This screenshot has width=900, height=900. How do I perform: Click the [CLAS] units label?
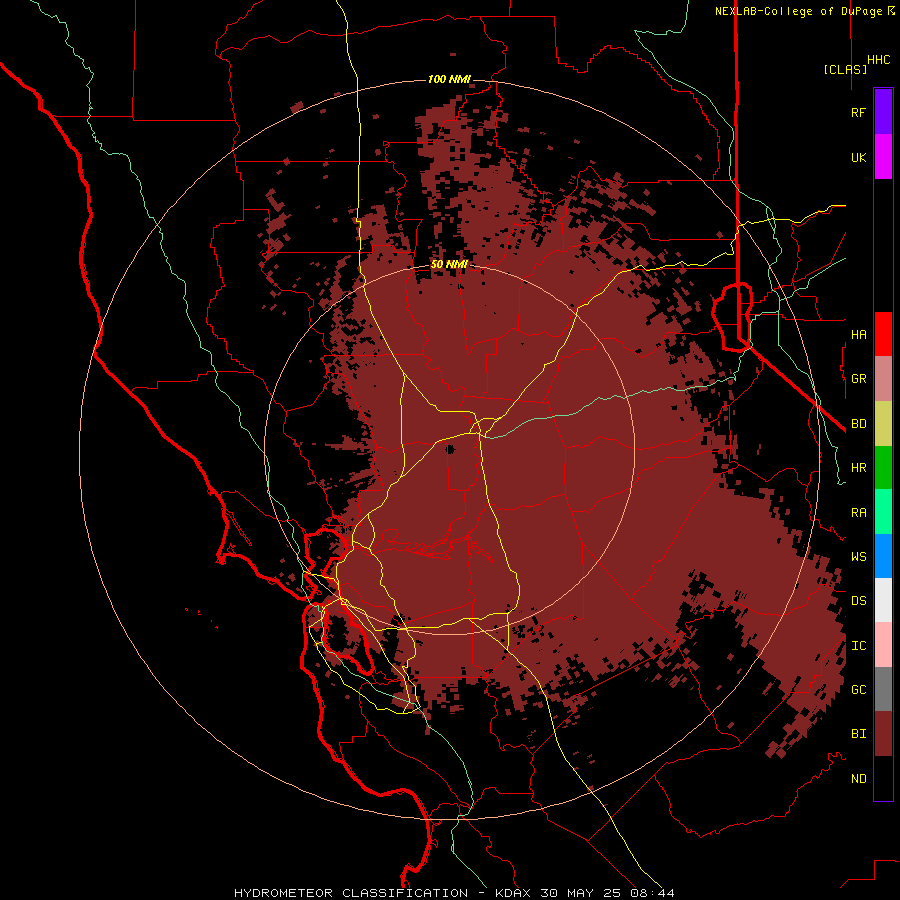(845, 69)
